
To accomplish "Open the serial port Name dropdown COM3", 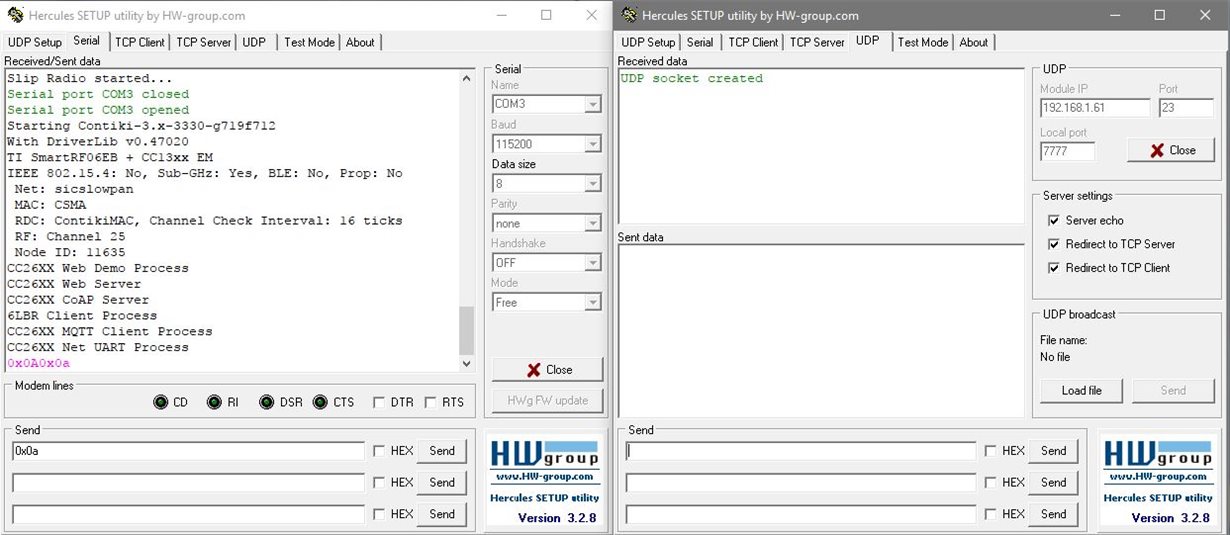I will tap(593, 104).
